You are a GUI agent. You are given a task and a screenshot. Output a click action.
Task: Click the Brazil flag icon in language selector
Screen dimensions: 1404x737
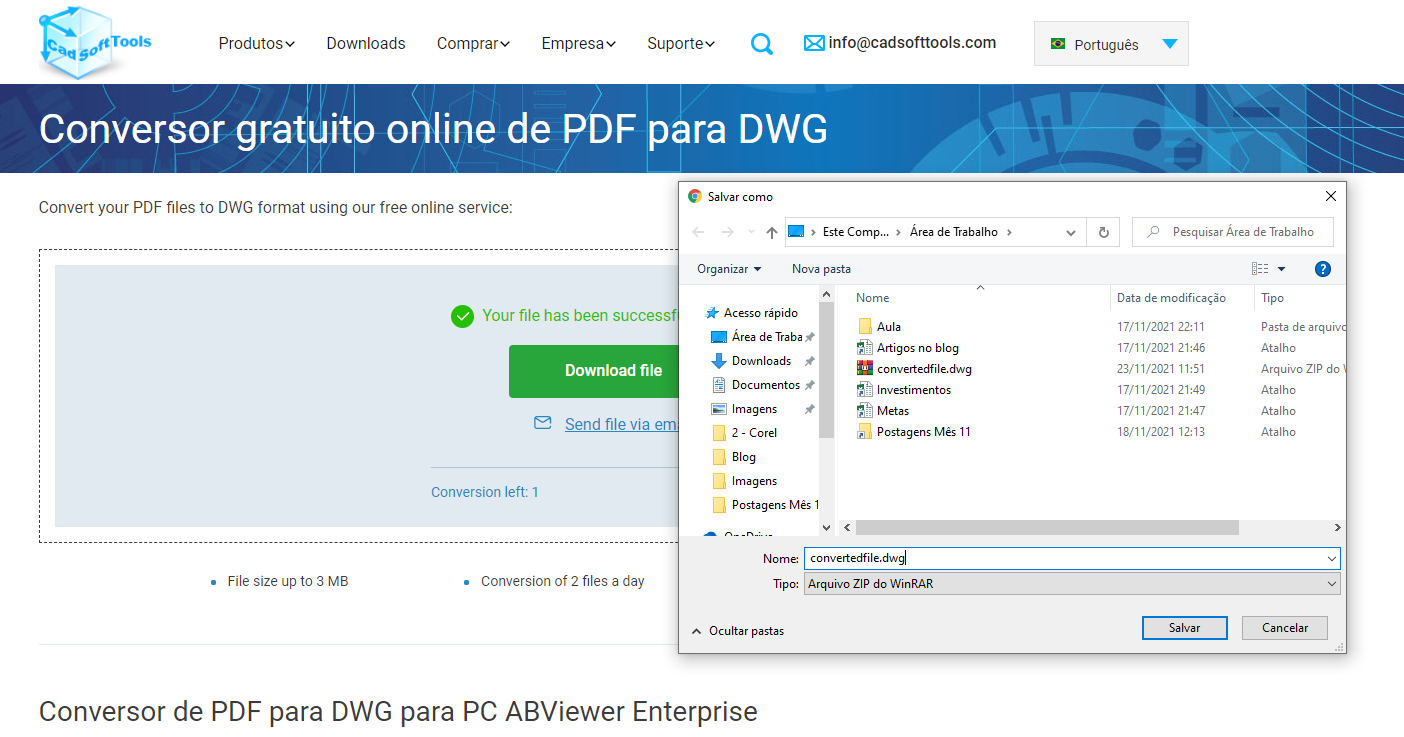[1057, 44]
